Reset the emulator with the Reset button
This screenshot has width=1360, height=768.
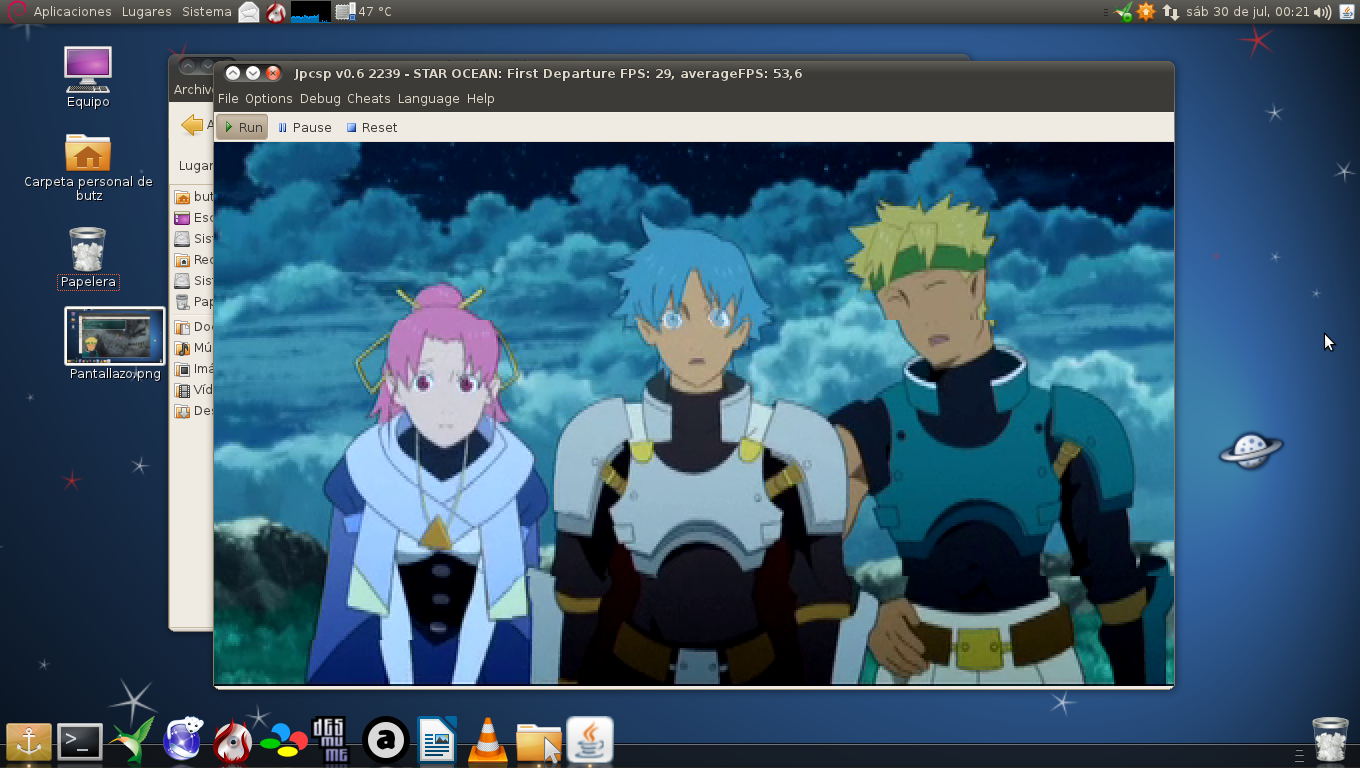(x=371, y=128)
